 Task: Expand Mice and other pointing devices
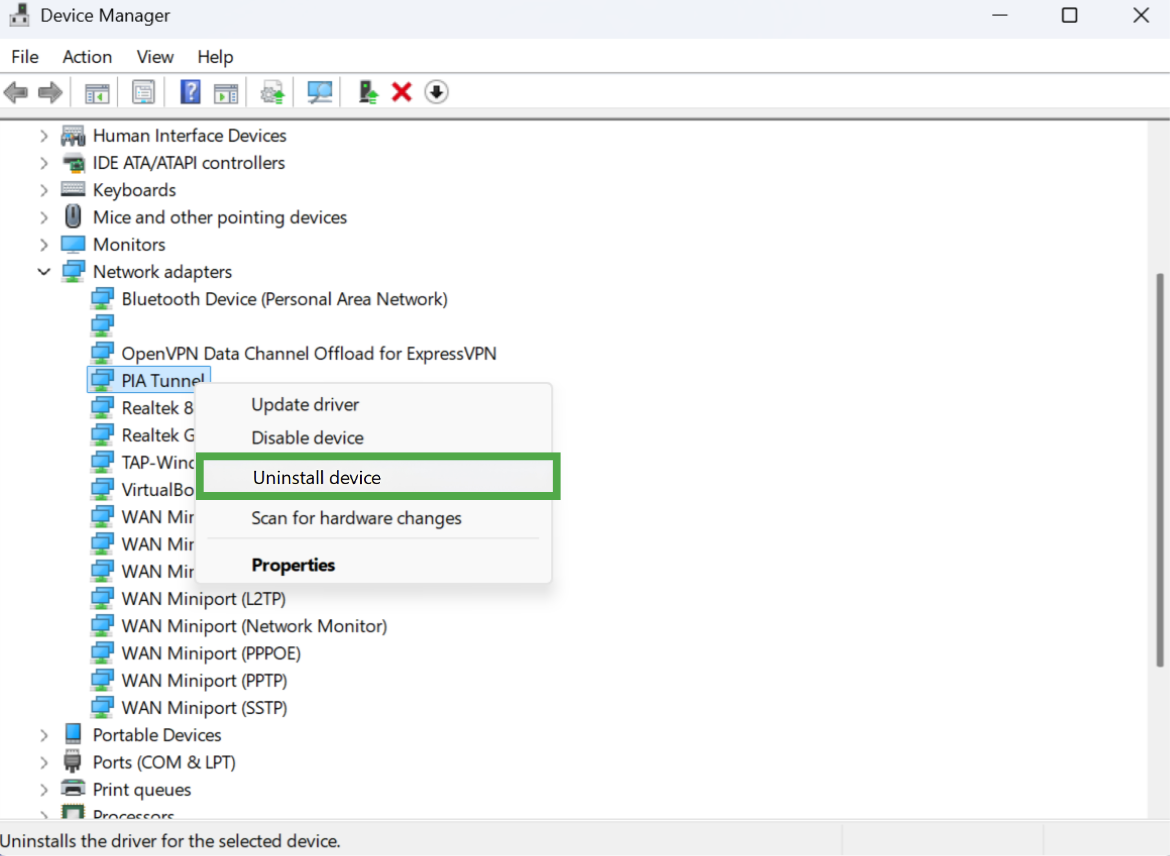[44, 217]
